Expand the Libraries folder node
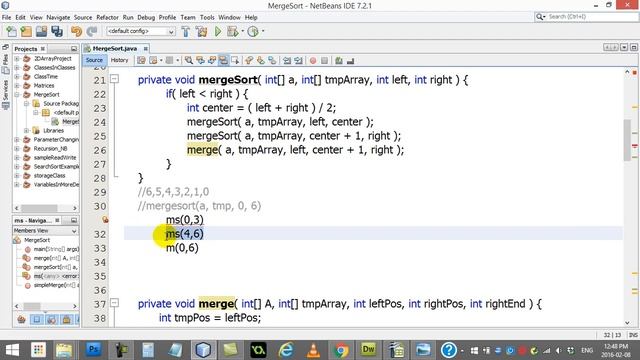 [x=27, y=131]
